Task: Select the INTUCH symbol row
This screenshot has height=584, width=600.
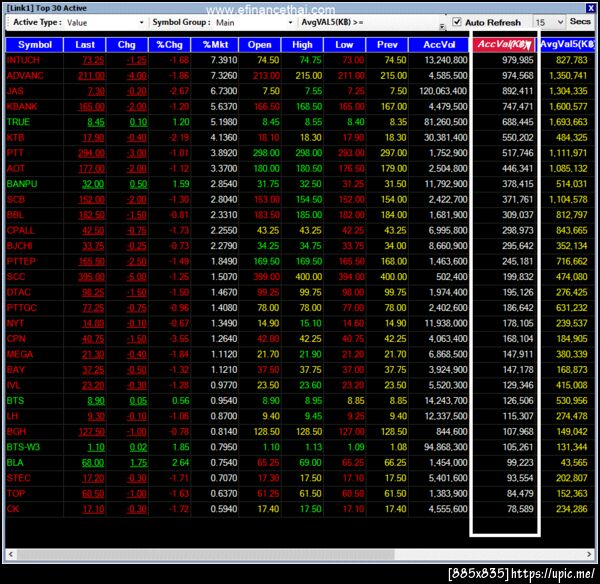Action: [300, 60]
